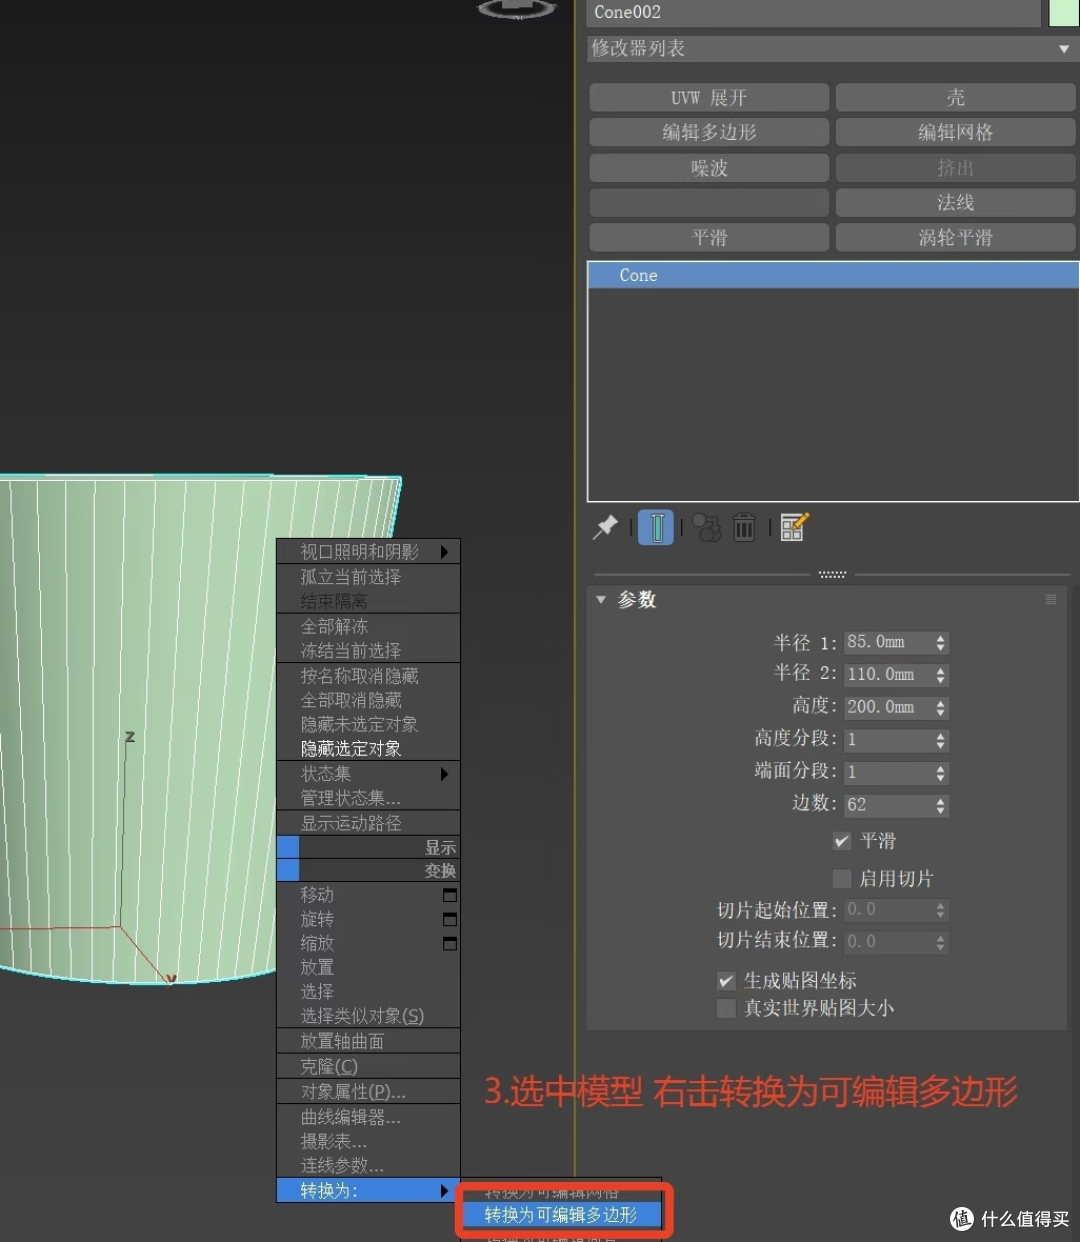
Task: Apply the 涡轮平滑 modifier button
Action: pos(955,238)
